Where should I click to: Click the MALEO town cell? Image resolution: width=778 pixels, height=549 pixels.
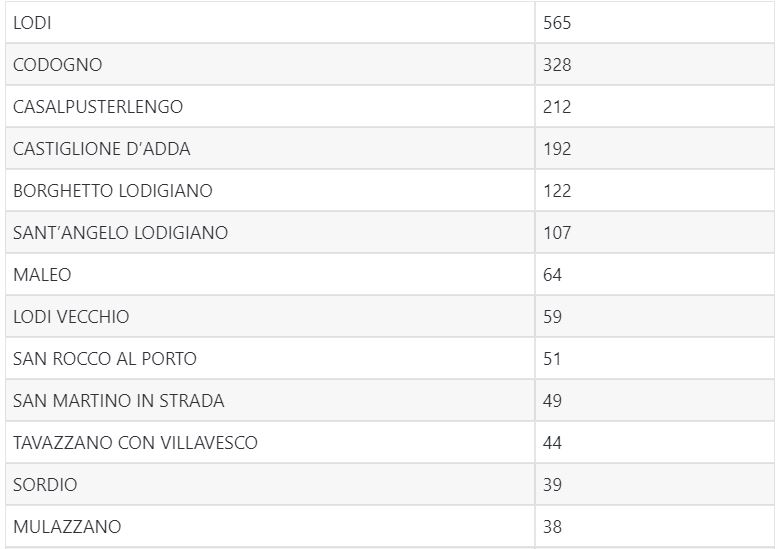coord(43,275)
